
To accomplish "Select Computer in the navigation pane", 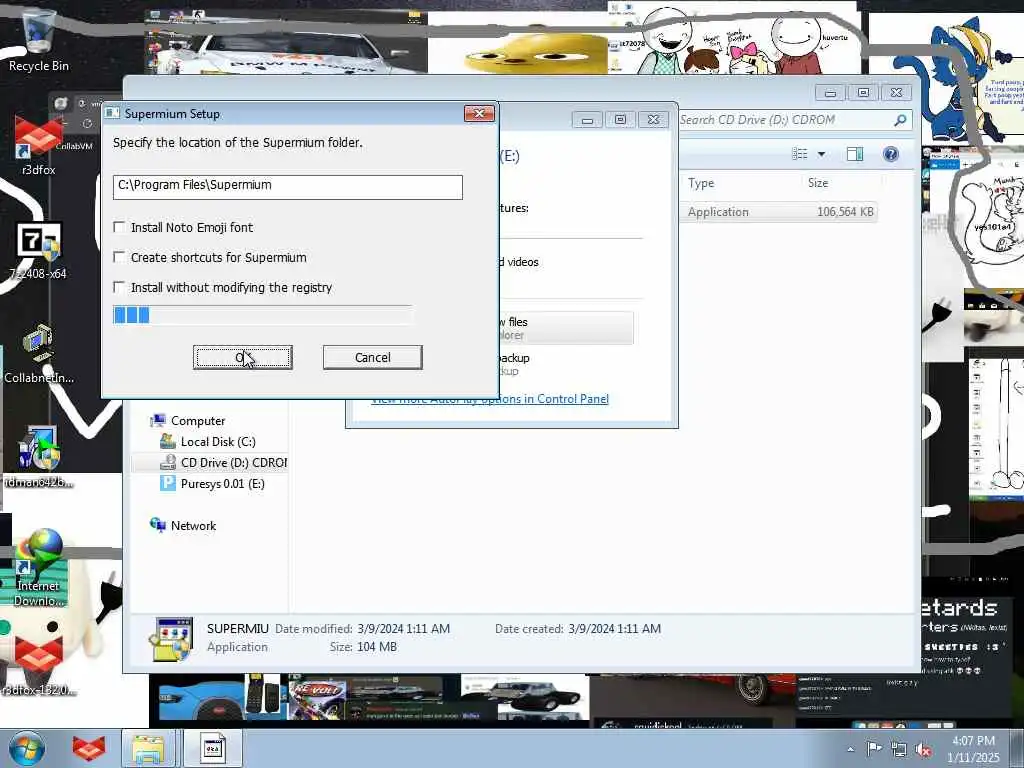I will click(x=198, y=421).
